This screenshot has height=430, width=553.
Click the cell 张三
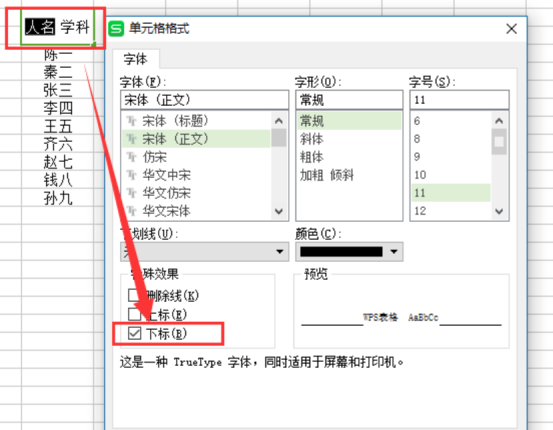[57, 90]
